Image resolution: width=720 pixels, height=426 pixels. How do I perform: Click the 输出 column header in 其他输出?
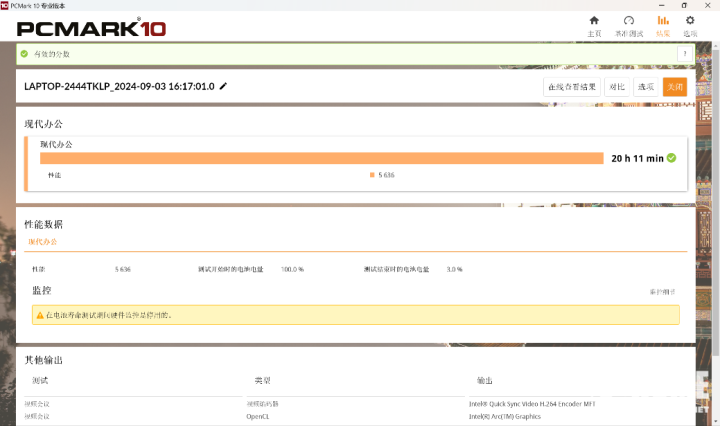(484, 381)
